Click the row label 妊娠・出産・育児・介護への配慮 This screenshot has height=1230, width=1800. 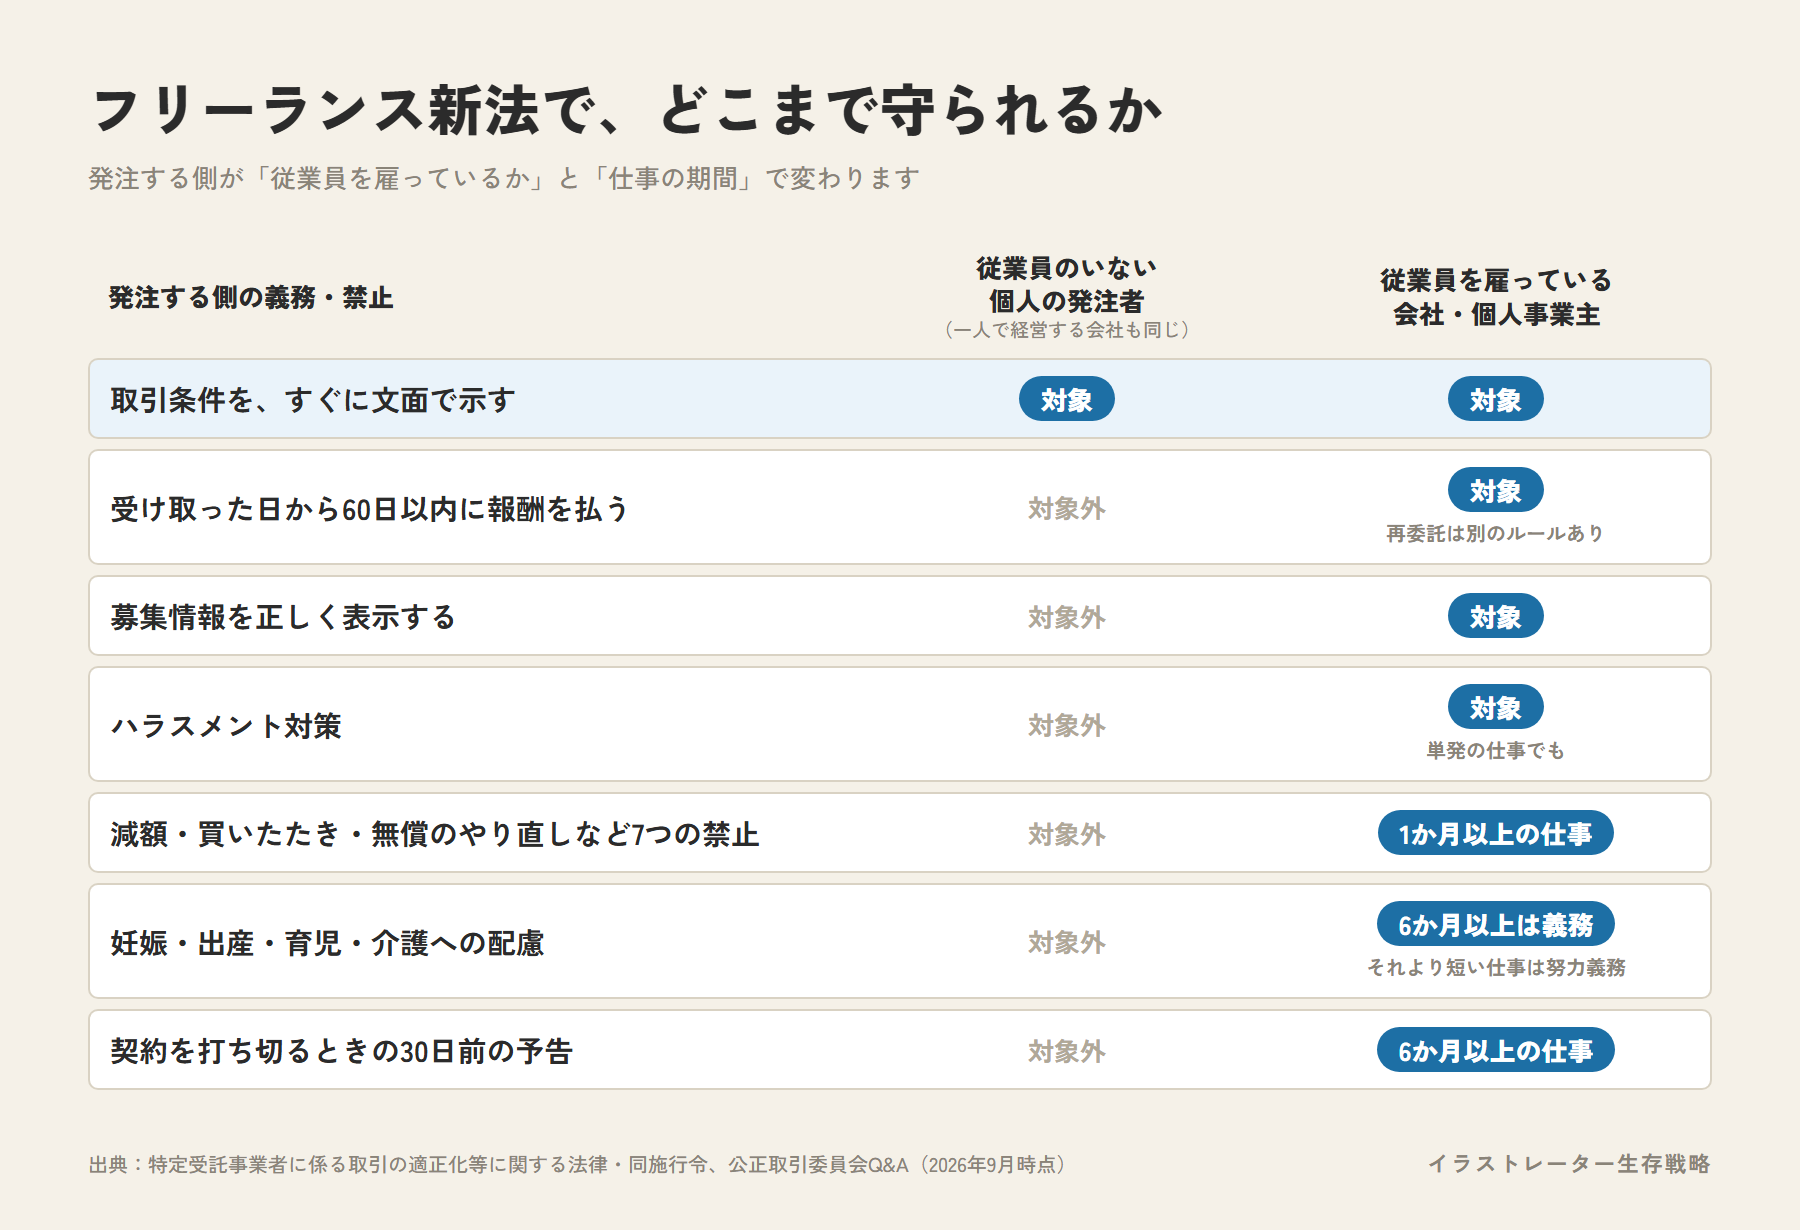pyautogui.click(x=327, y=943)
